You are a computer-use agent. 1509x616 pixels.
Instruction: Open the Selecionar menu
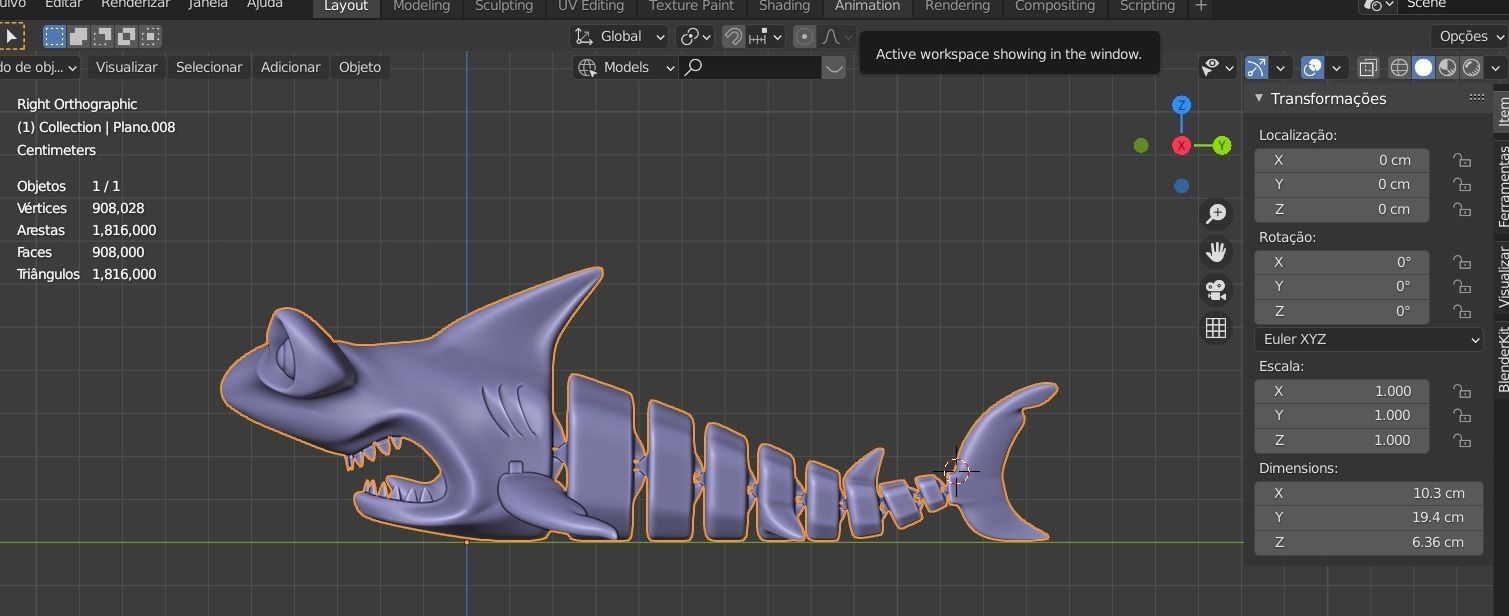tap(209, 67)
